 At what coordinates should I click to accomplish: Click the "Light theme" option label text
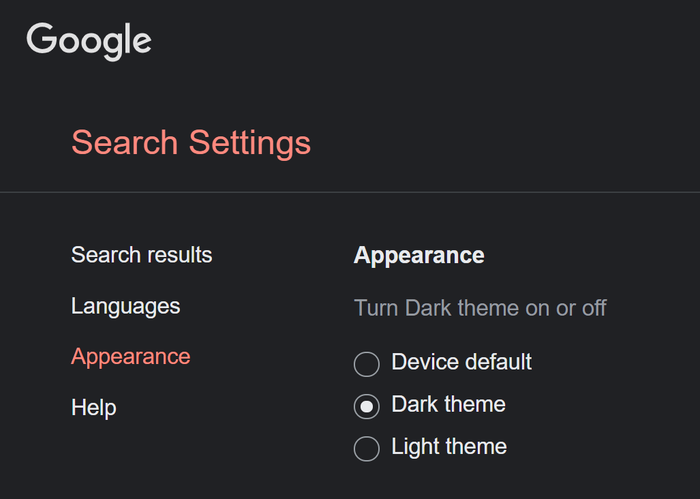(x=449, y=447)
